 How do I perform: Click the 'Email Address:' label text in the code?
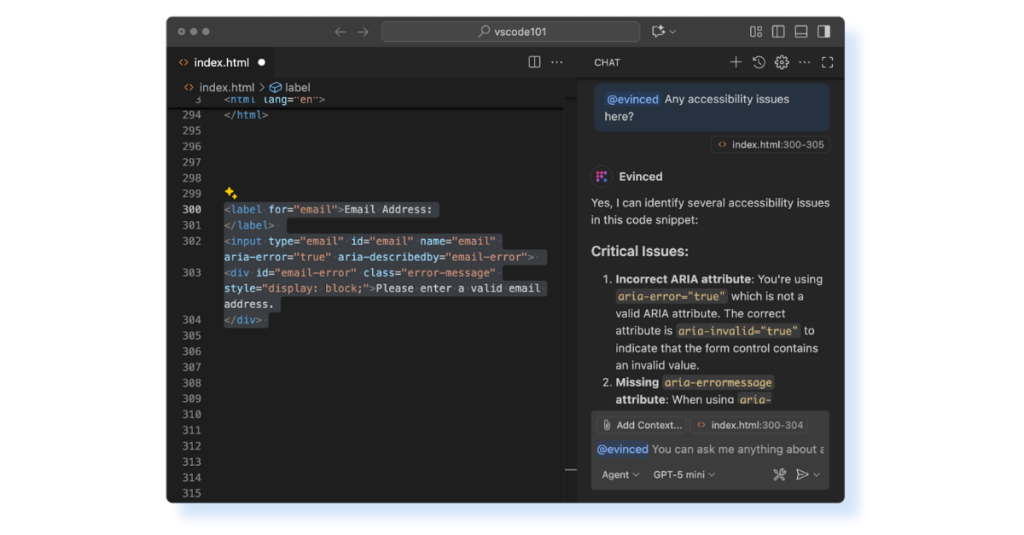coord(388,210)
